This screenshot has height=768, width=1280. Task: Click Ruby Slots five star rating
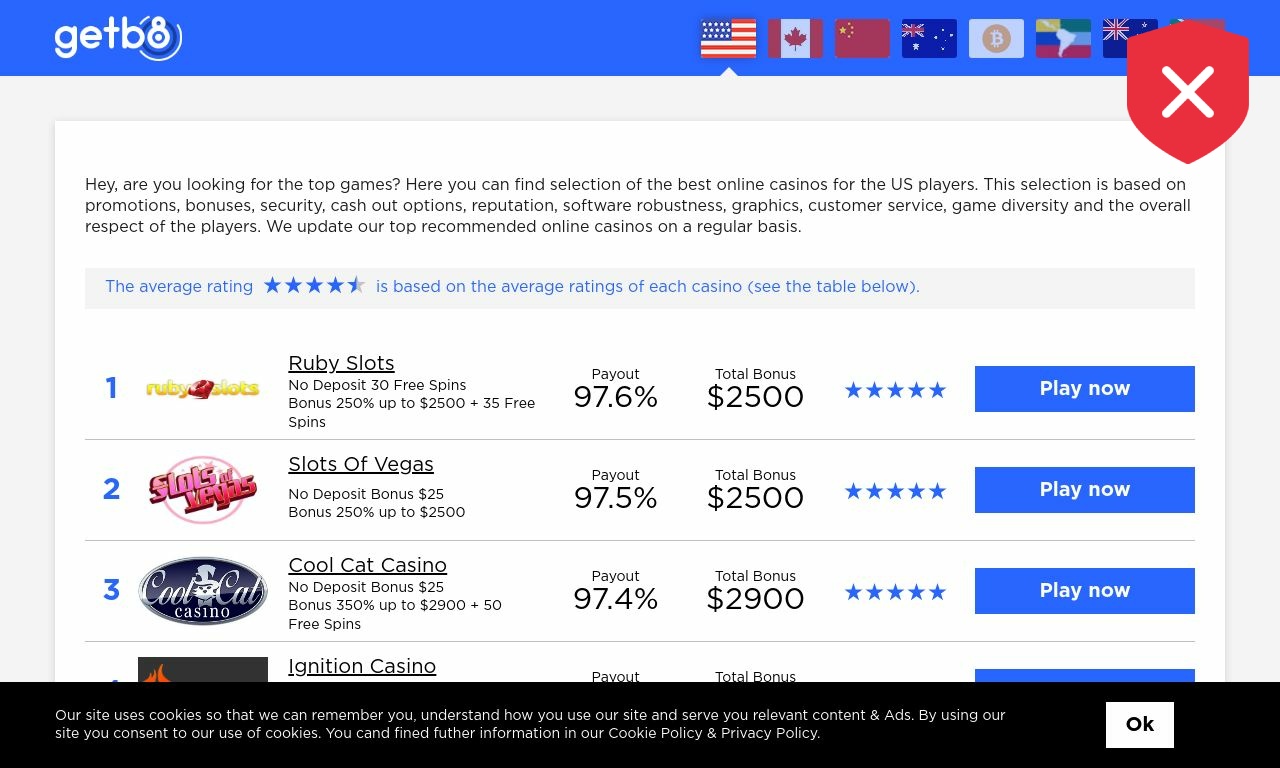(895, 390)
